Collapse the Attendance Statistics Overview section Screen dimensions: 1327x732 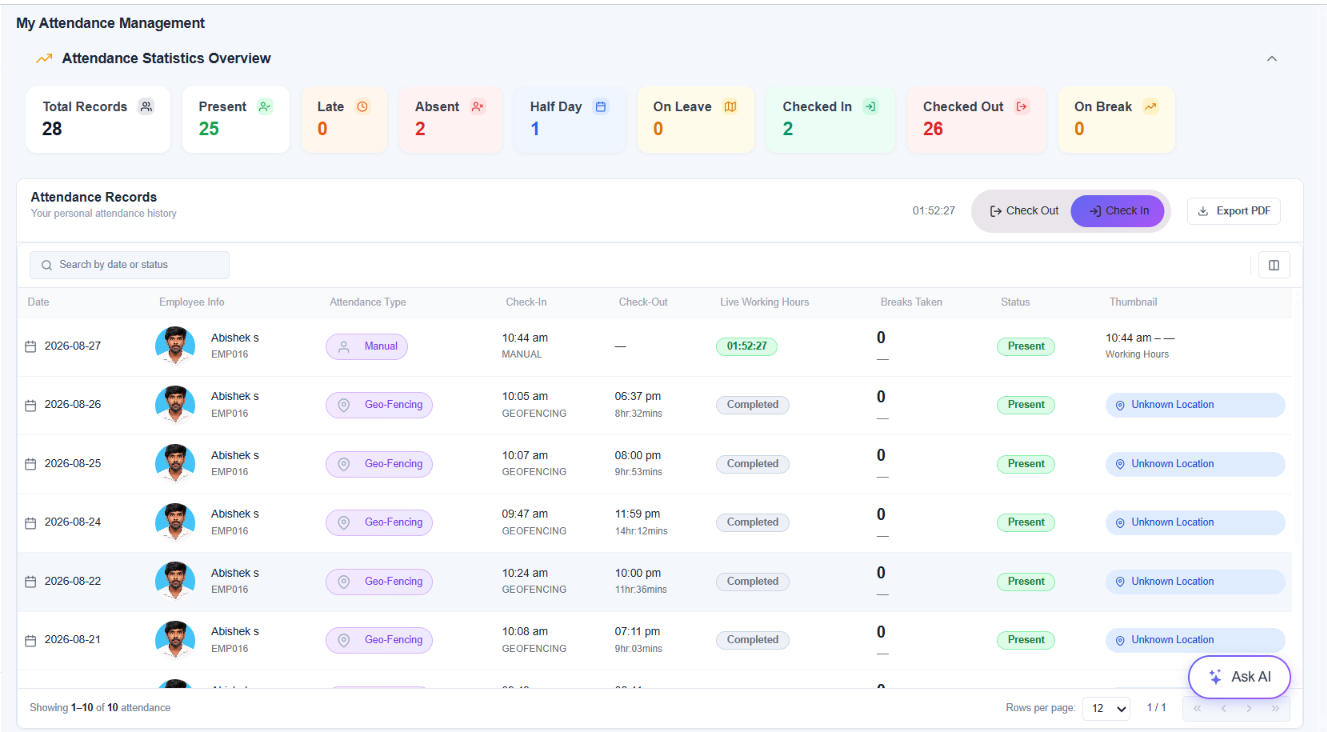1272,59
